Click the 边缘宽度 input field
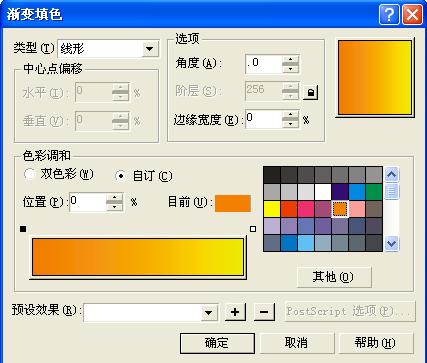 point(264,119)
